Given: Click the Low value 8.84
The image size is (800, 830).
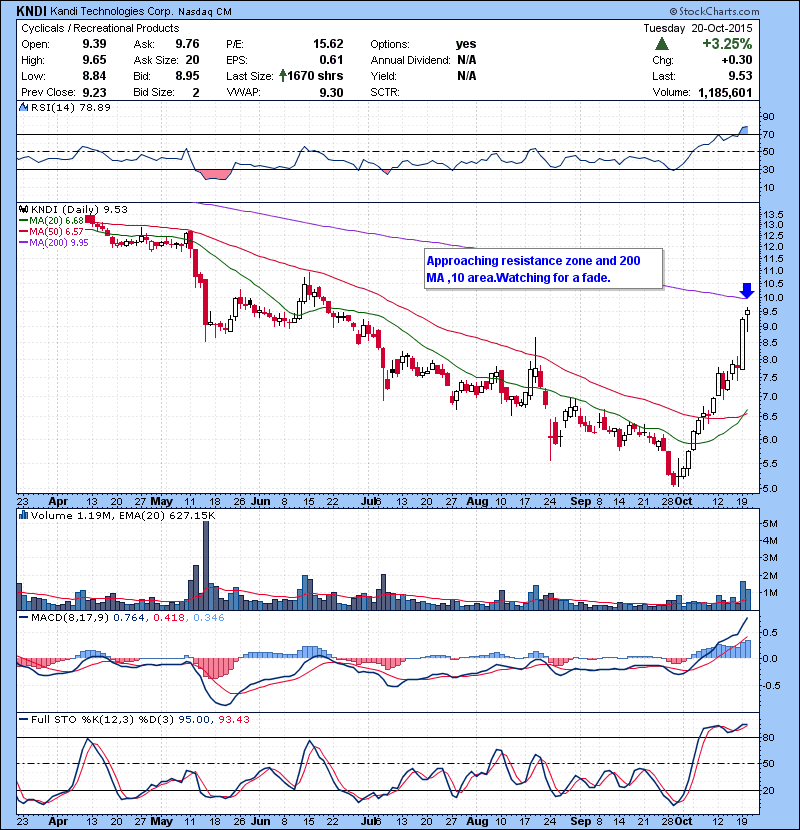Looking at the screenshot, I should (94, 76).
